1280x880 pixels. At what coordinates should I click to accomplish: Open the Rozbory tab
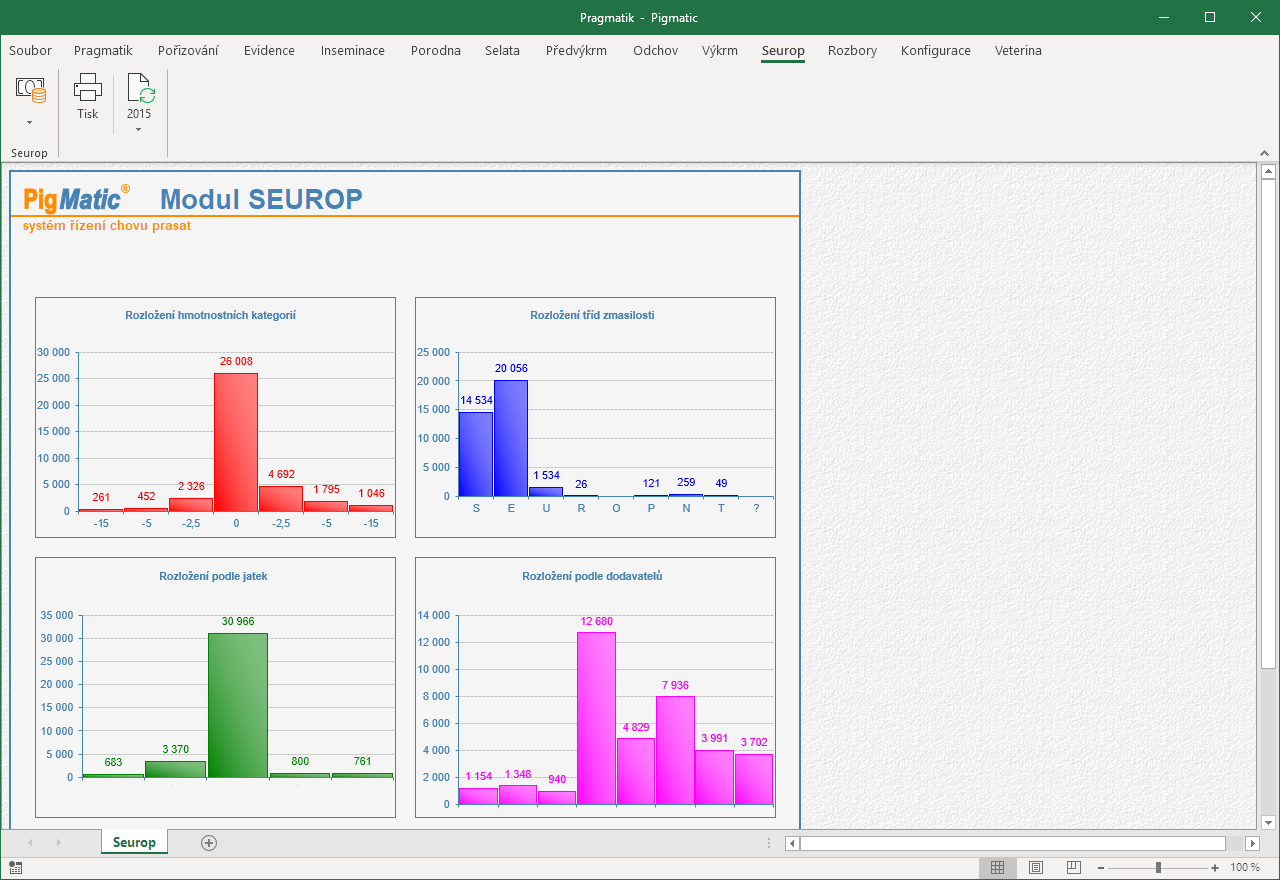tap(852, 51)
